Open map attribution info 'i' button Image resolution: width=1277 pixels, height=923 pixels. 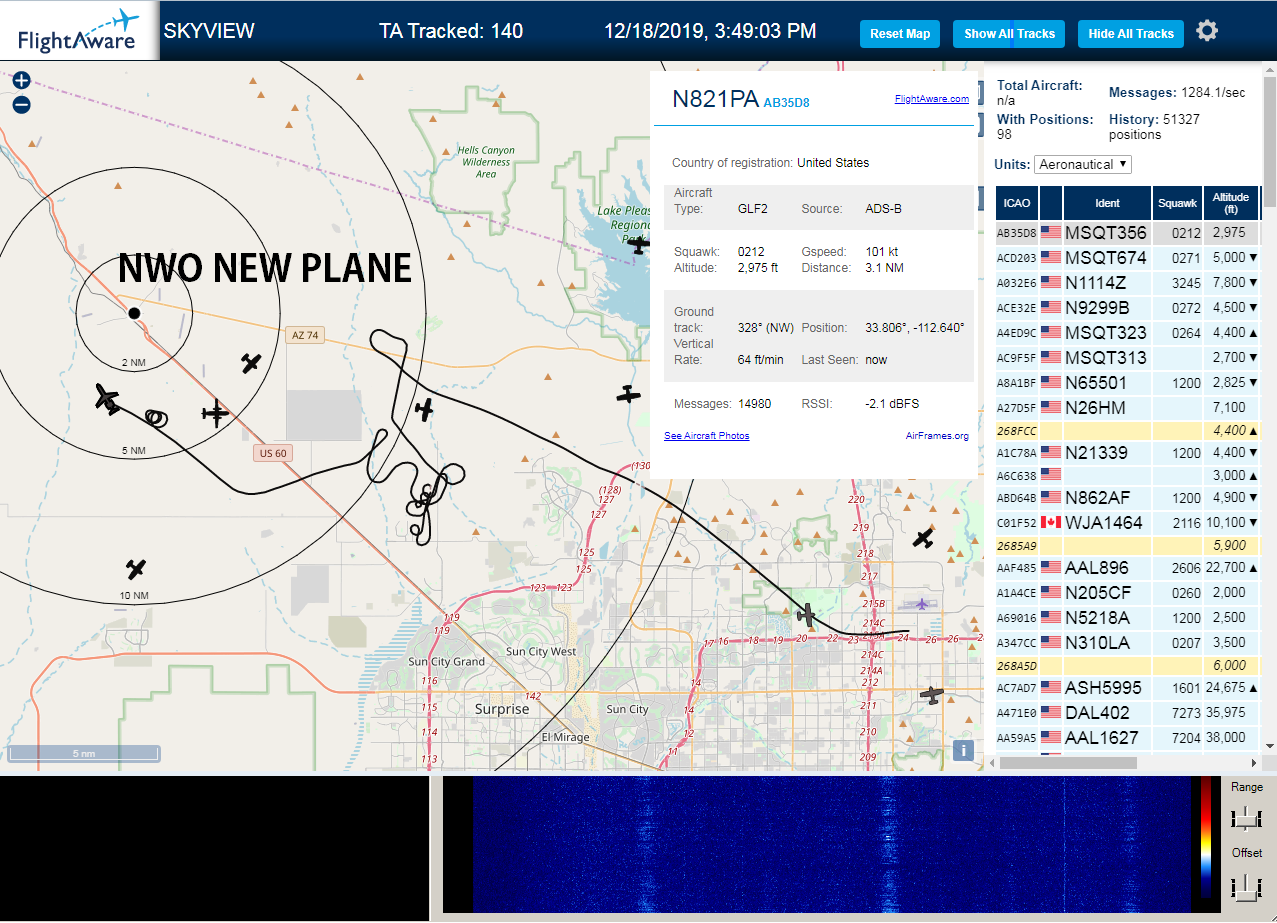[963, 749]
